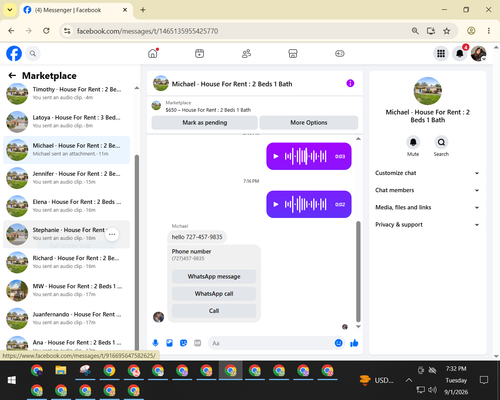Click the audio waveform of 0:03 clip
This screenshot has width=500, height=400.
(x=305, y=156)
